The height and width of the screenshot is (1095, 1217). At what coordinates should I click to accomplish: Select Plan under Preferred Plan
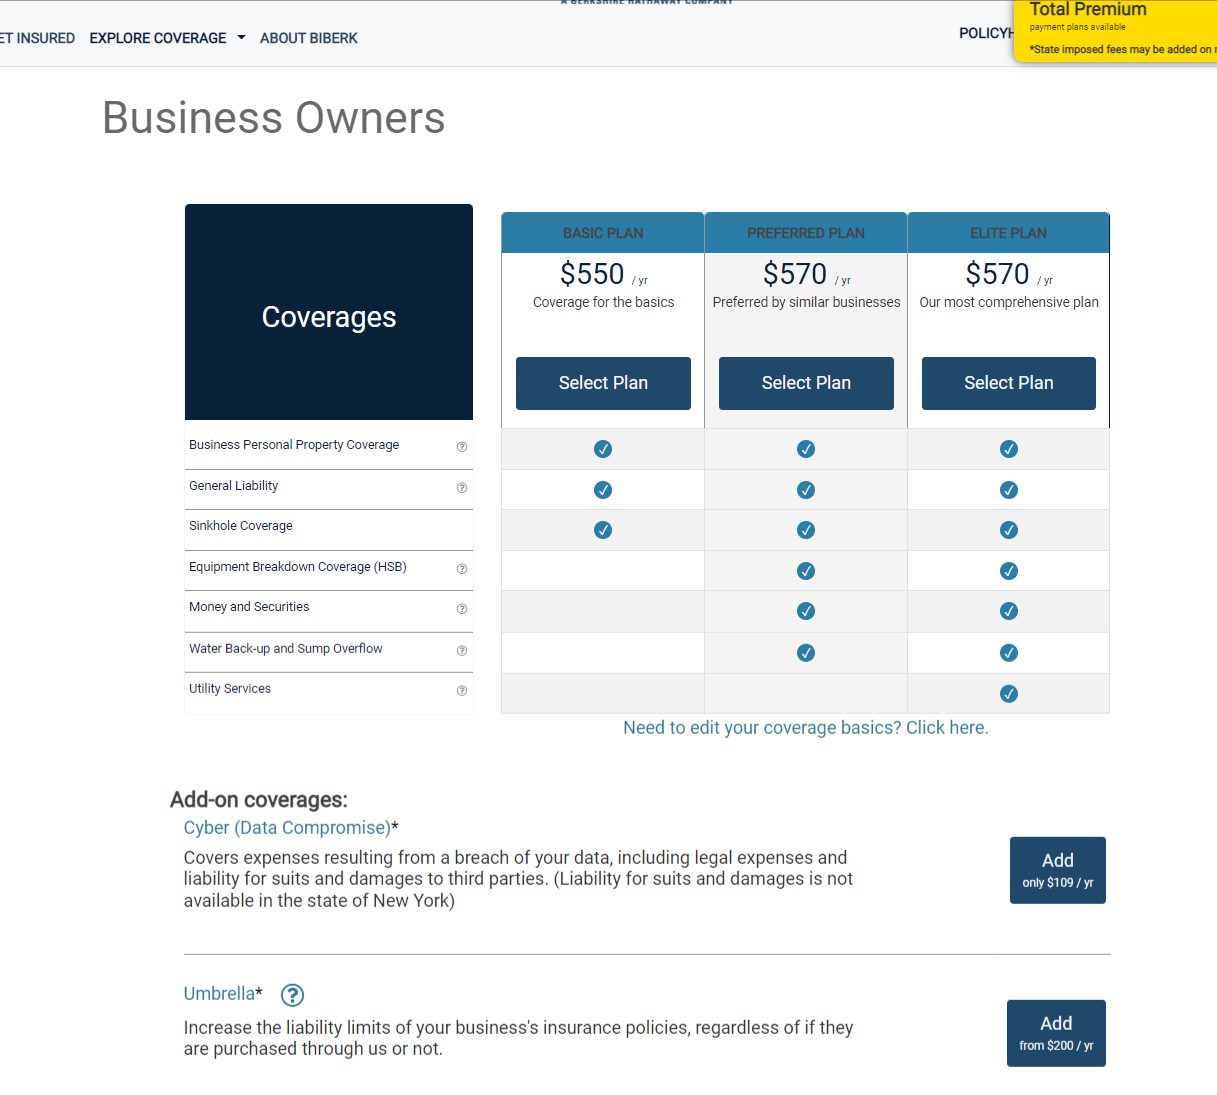(806, 383)
